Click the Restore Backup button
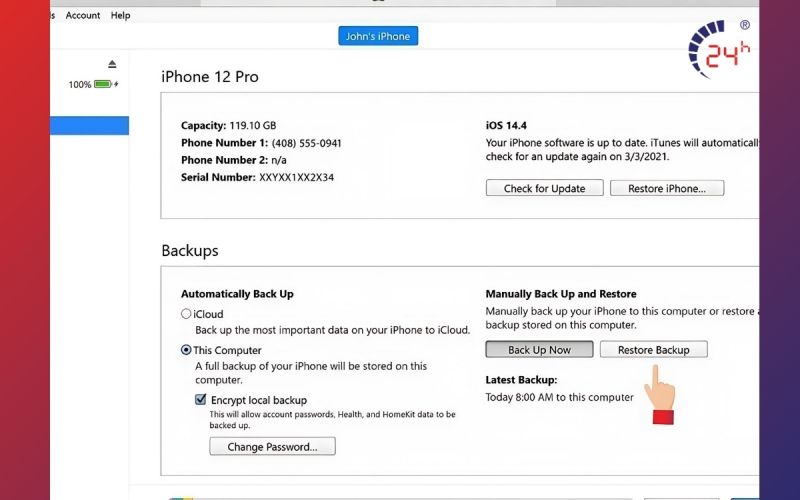Image resolution: width=800 pixels, height=500 pixels. click(654, 349)
